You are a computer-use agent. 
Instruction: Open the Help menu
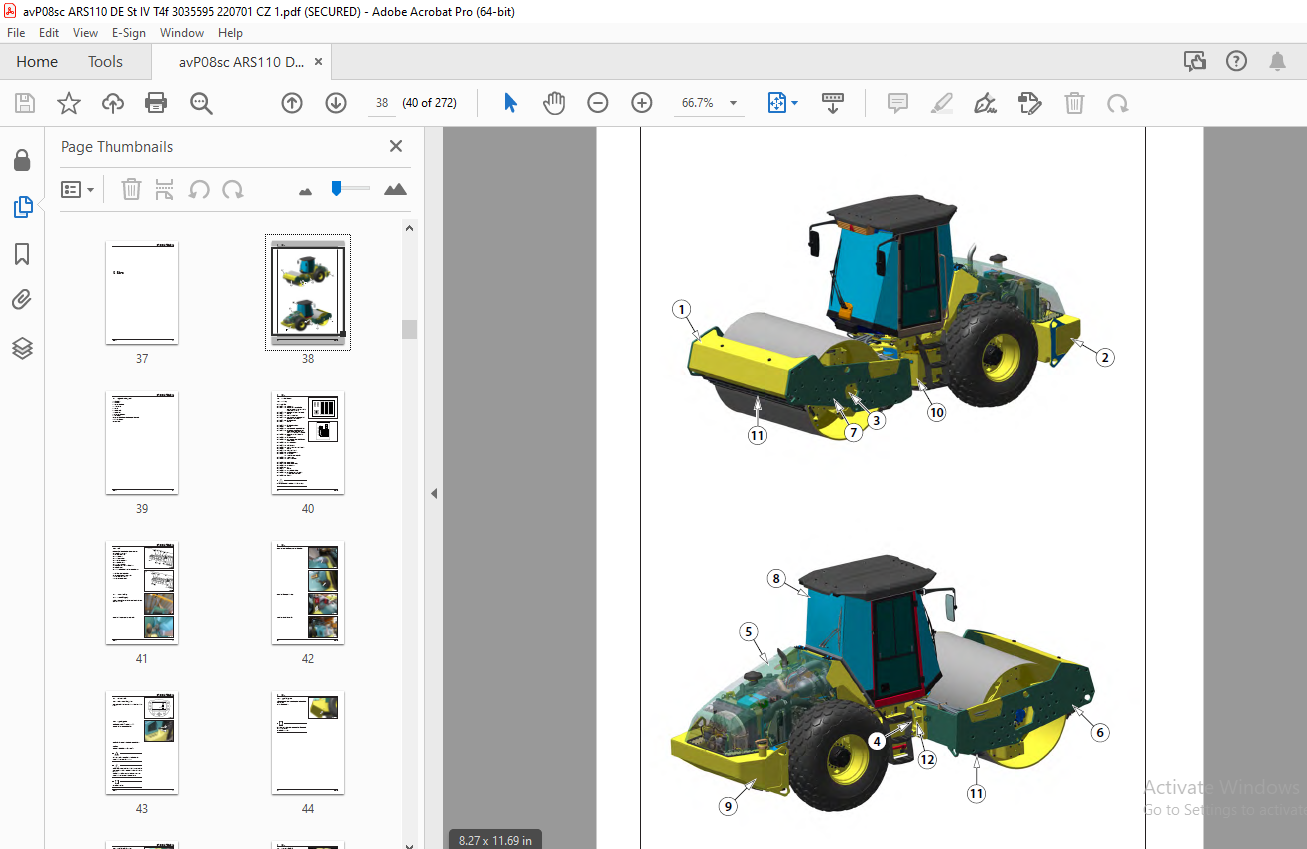tap(230, 33)
